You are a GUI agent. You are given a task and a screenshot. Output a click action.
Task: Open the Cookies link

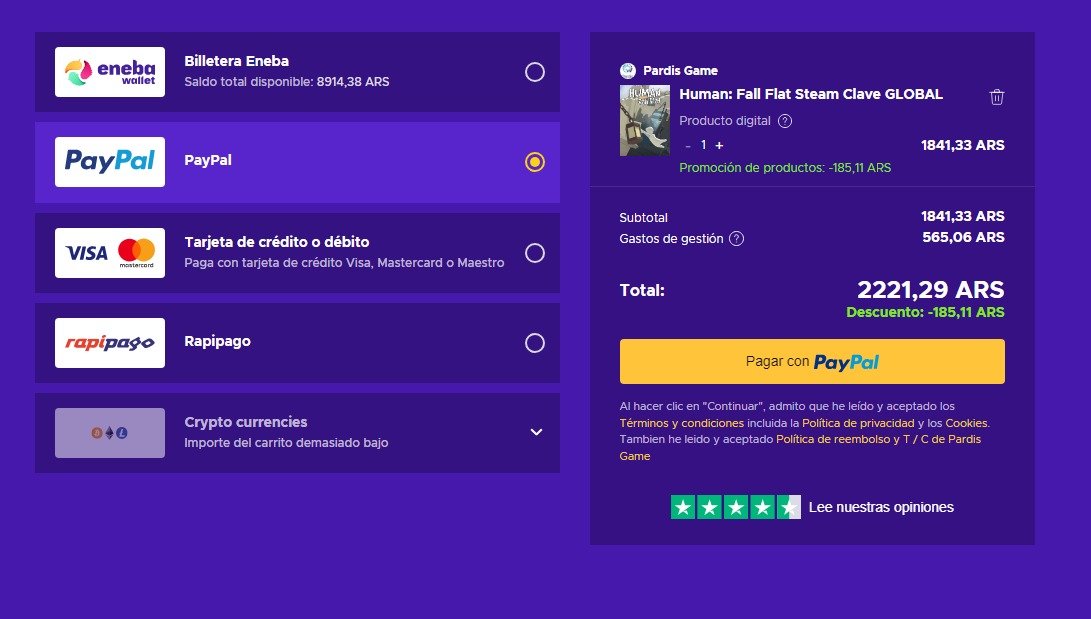[966, 423]
